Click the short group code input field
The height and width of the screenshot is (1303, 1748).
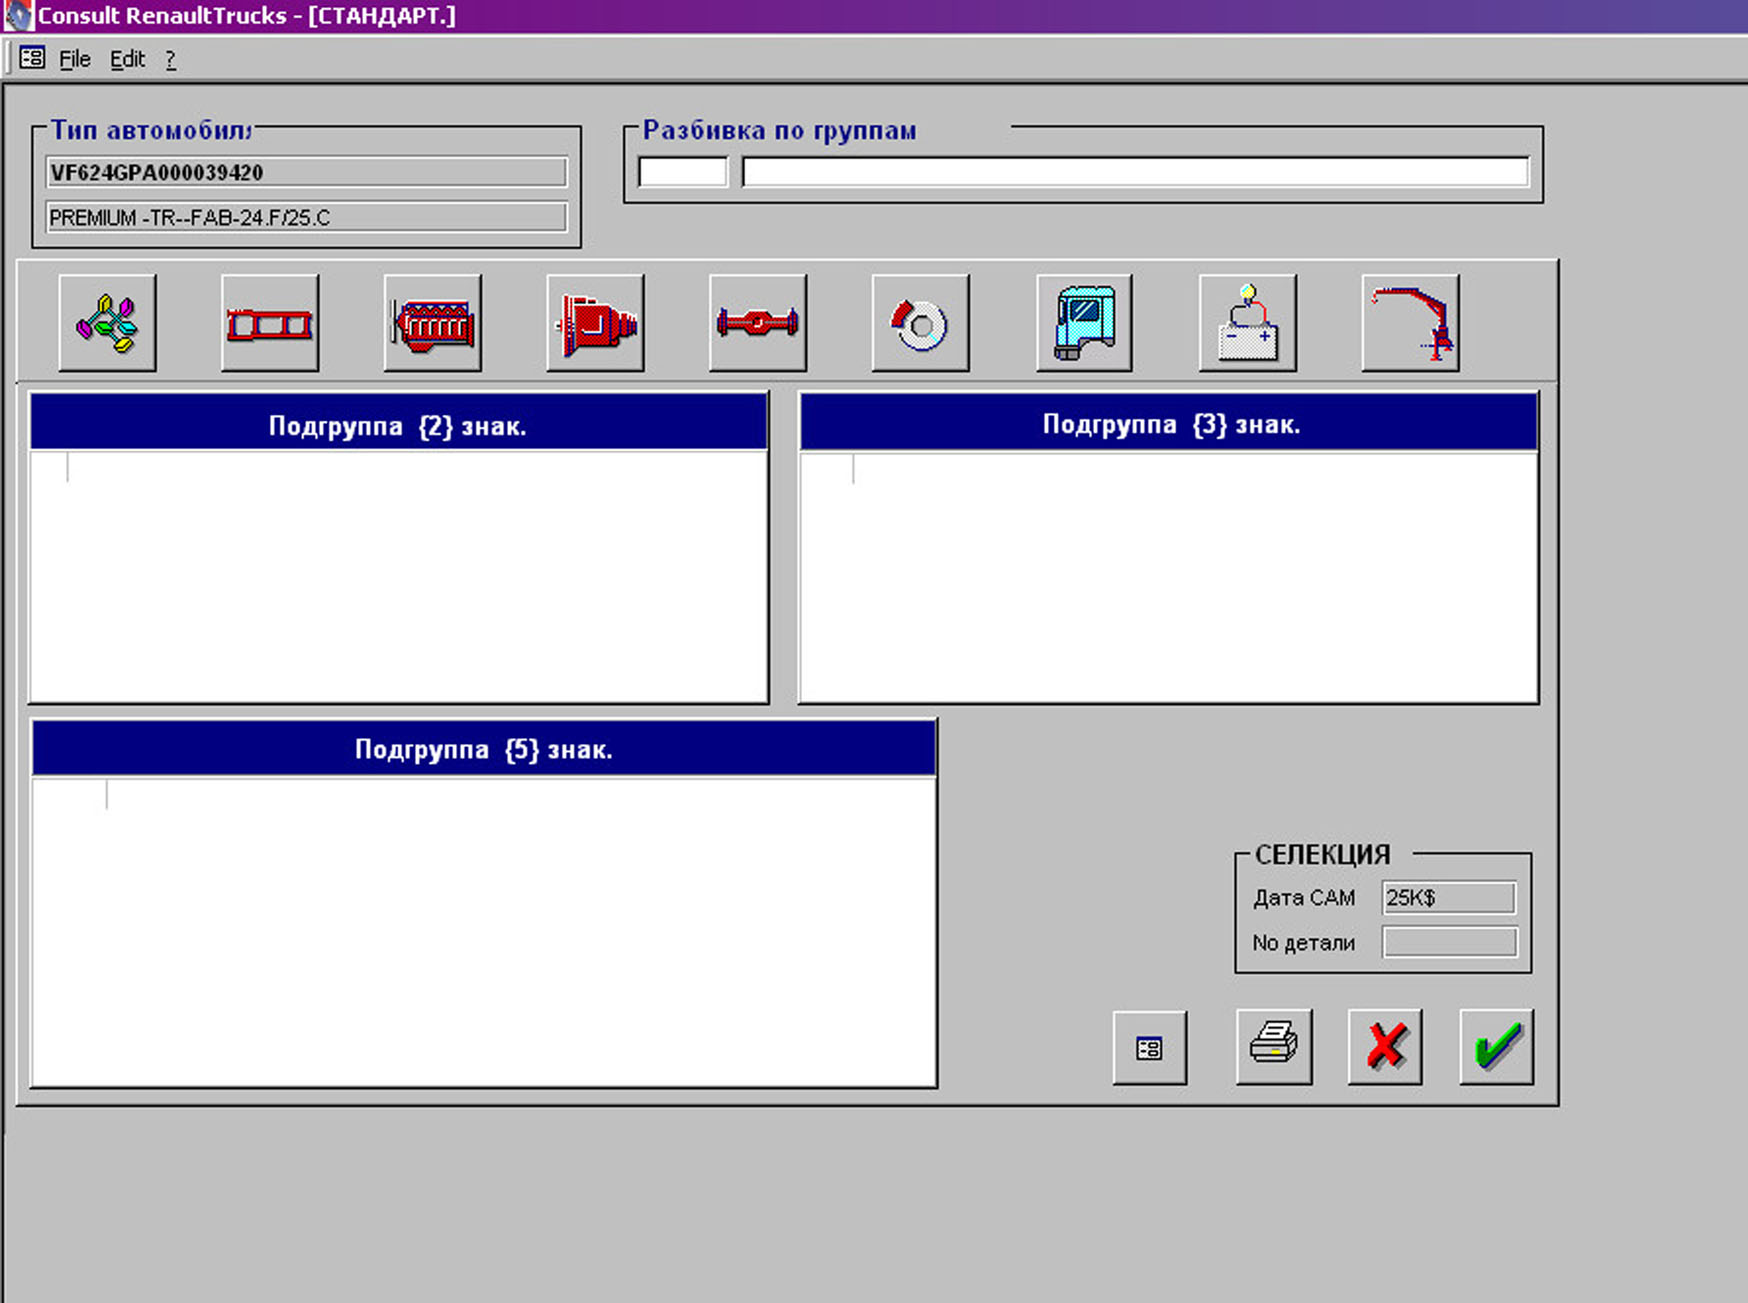click(x=683, y=172)
